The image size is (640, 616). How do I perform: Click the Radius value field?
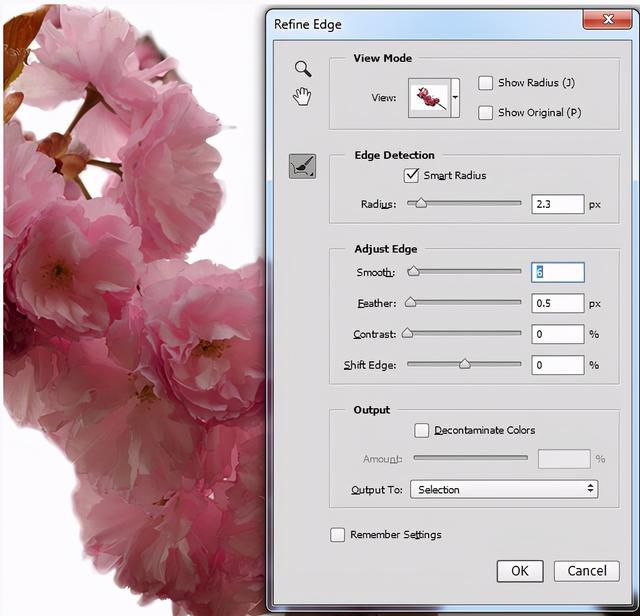coord(558,204)
